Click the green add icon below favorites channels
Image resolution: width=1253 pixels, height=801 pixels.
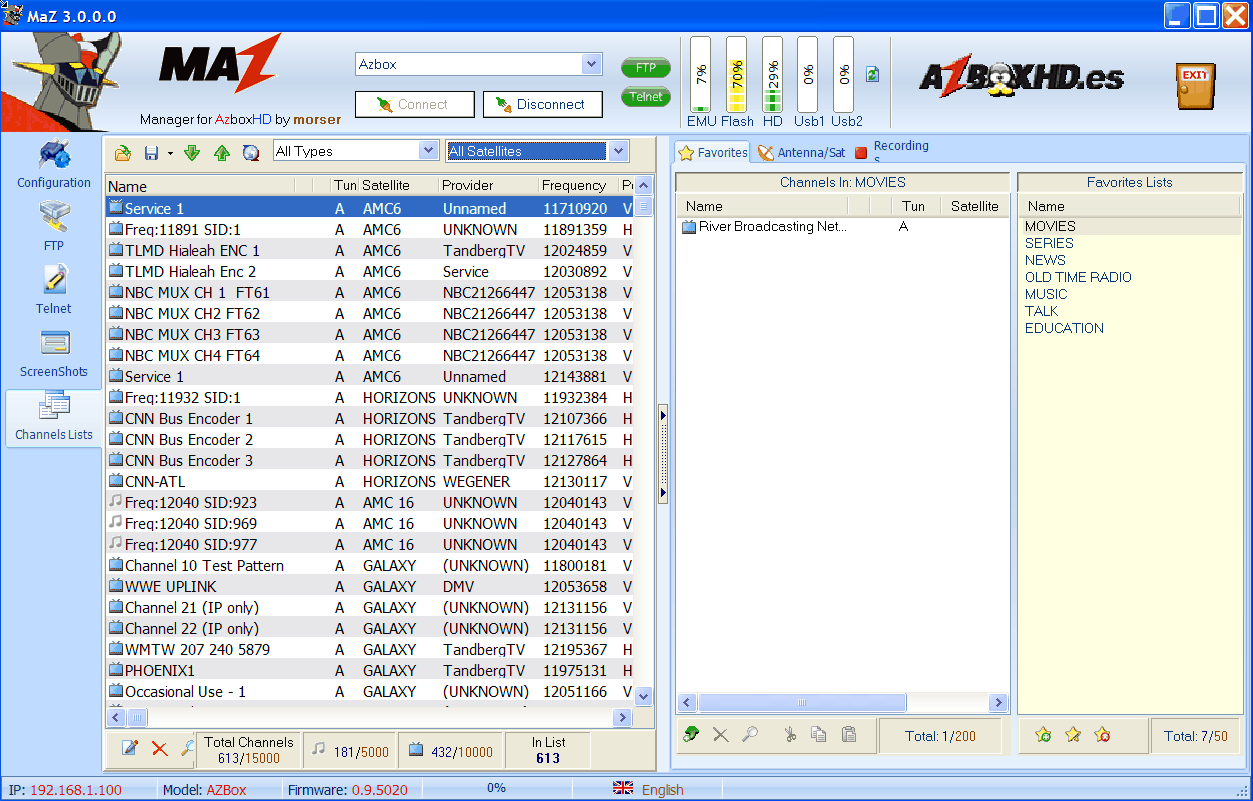pos(691,735)
